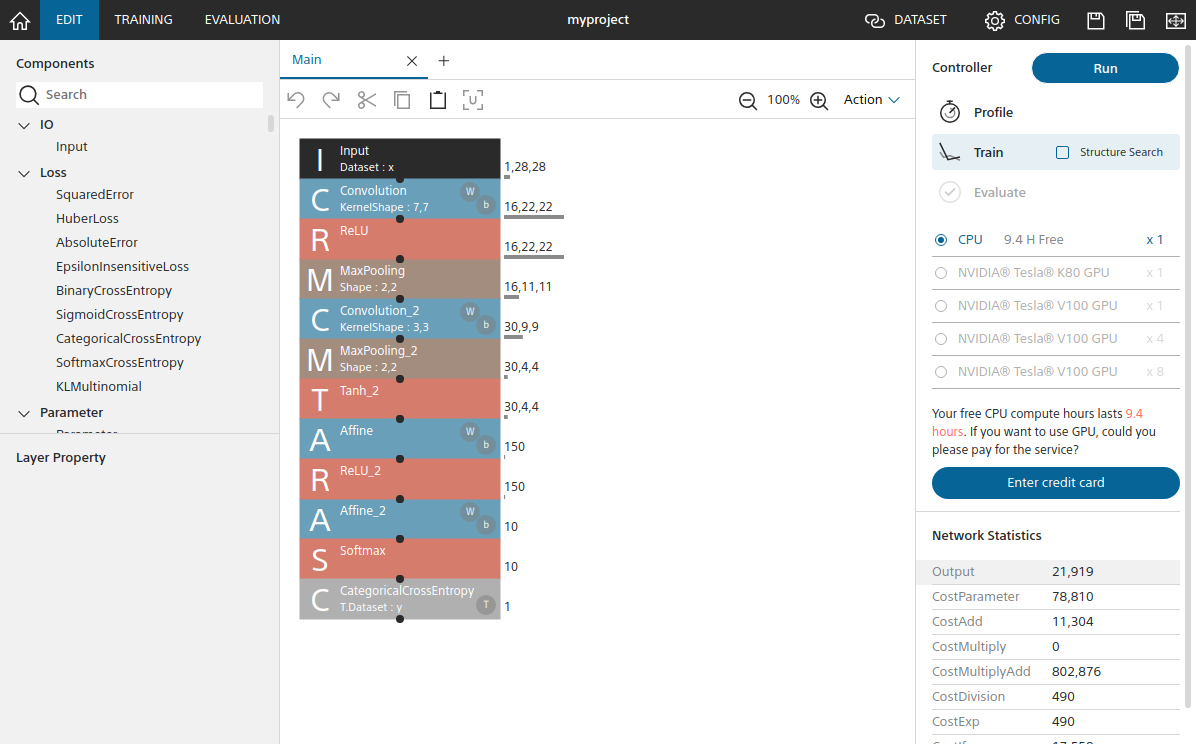Open the EVALUATION tab
1196x744 pixels.
point(242,20)
